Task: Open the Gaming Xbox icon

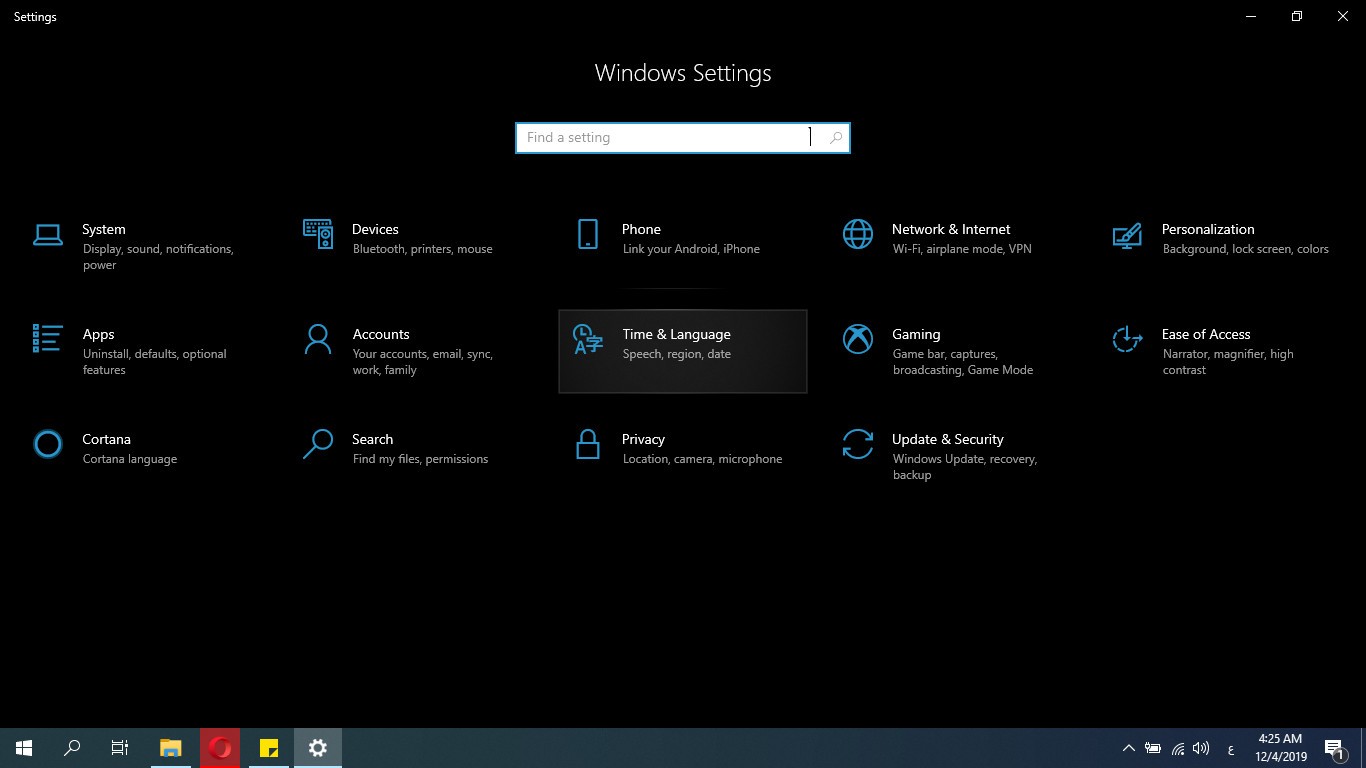Action: [858, 339]
